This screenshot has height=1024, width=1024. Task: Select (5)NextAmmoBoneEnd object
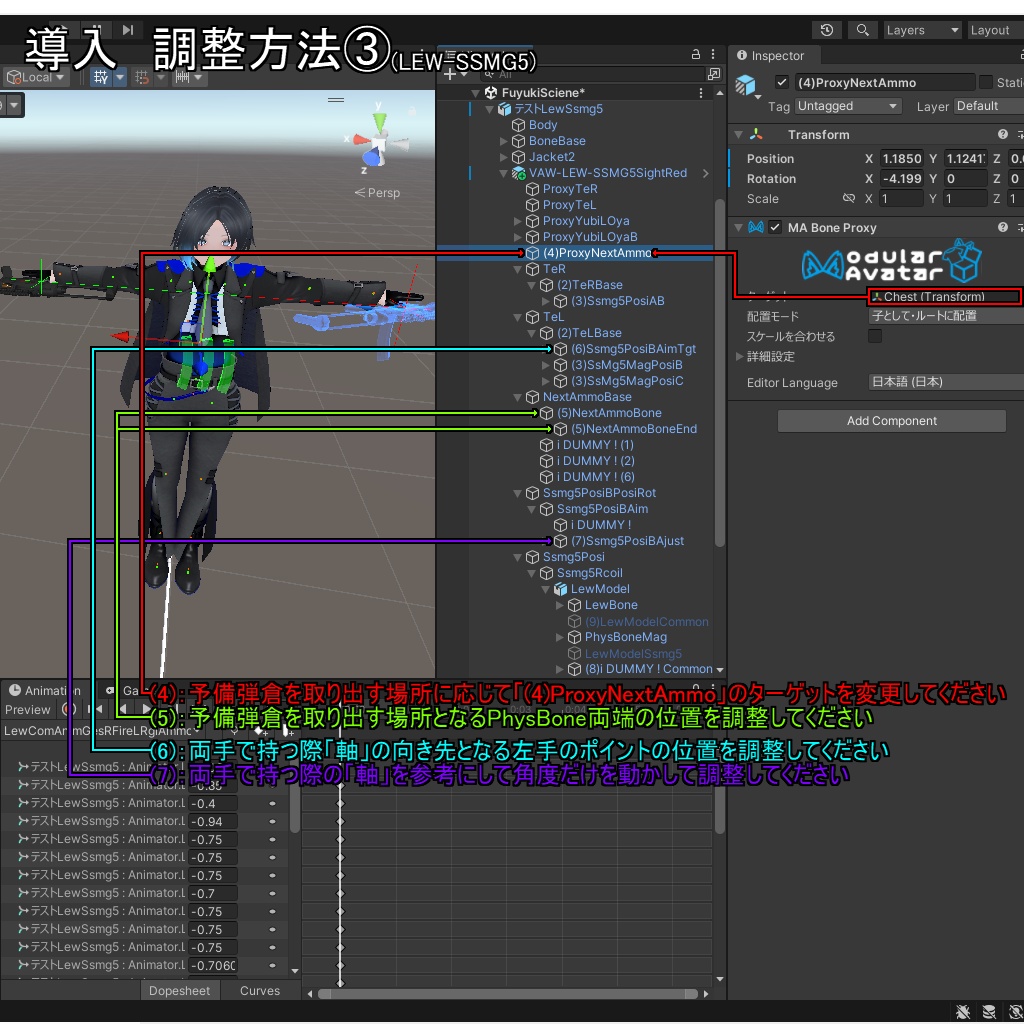coord(633,429)
